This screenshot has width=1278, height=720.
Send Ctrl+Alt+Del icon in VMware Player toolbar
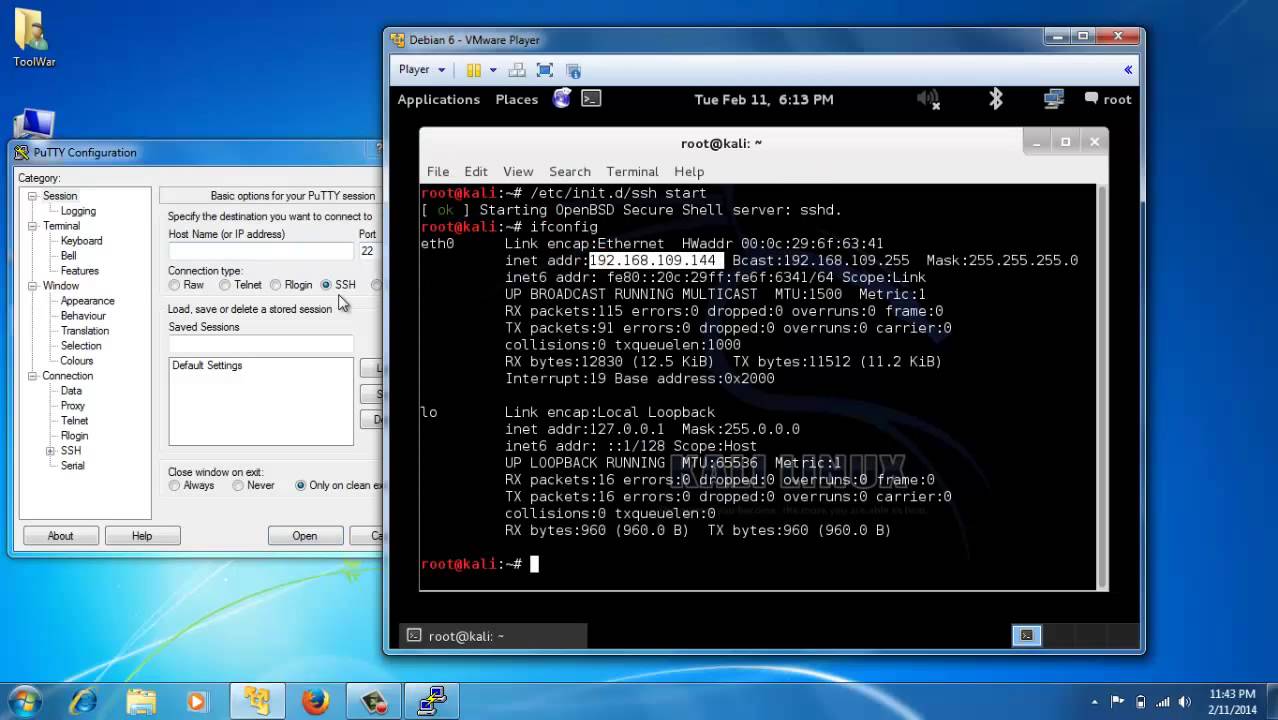pyautogui.click(x=517, y=70)
